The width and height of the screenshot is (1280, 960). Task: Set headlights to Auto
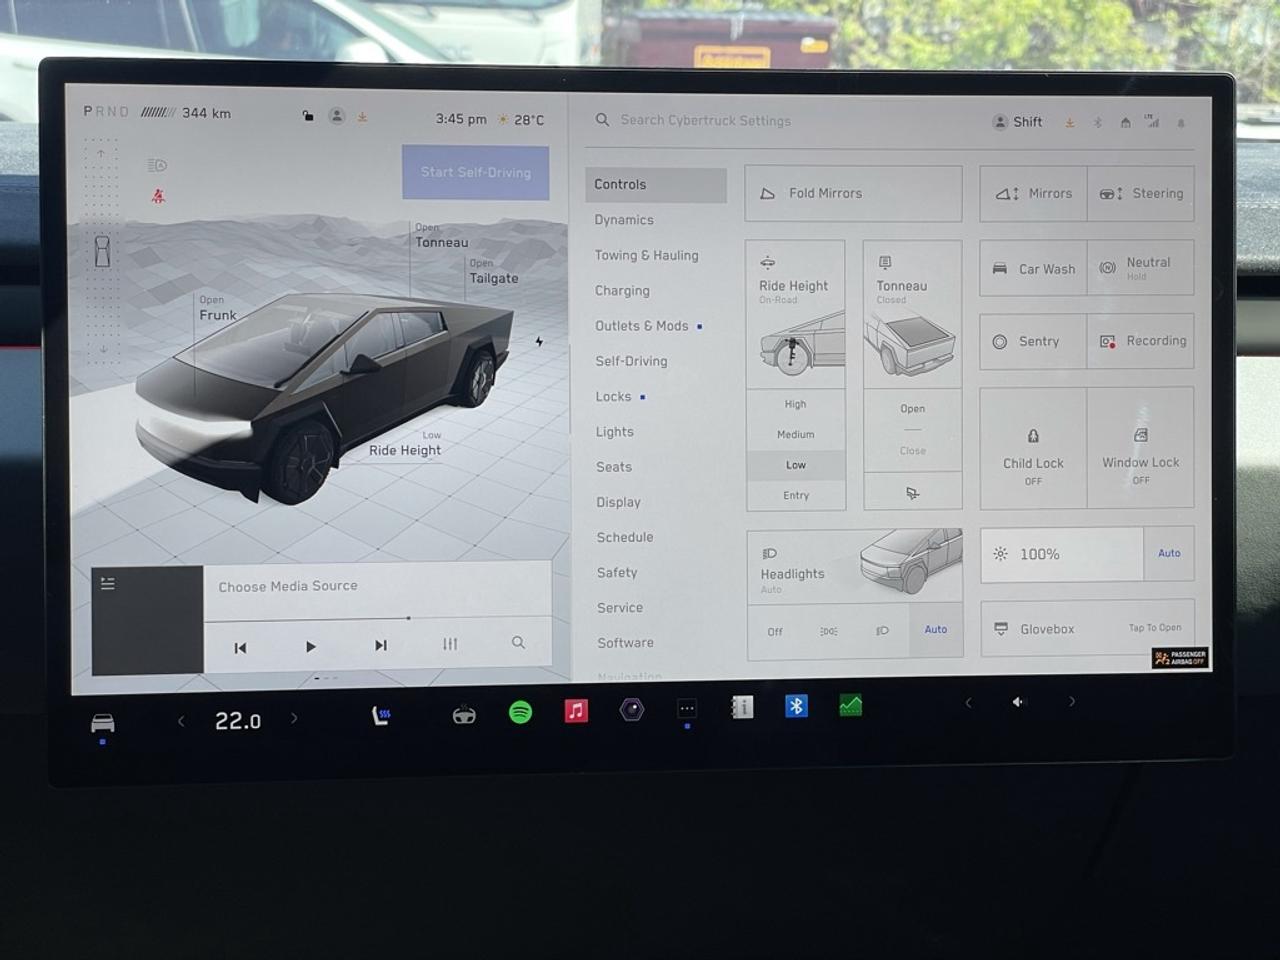pos(936,629)
